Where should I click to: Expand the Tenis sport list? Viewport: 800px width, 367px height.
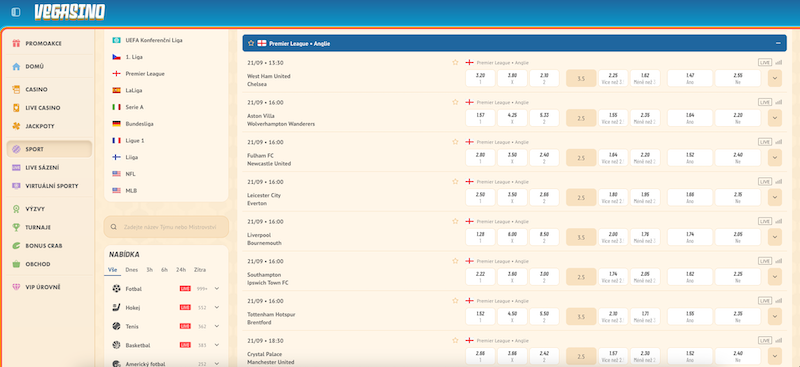(217, 327)
